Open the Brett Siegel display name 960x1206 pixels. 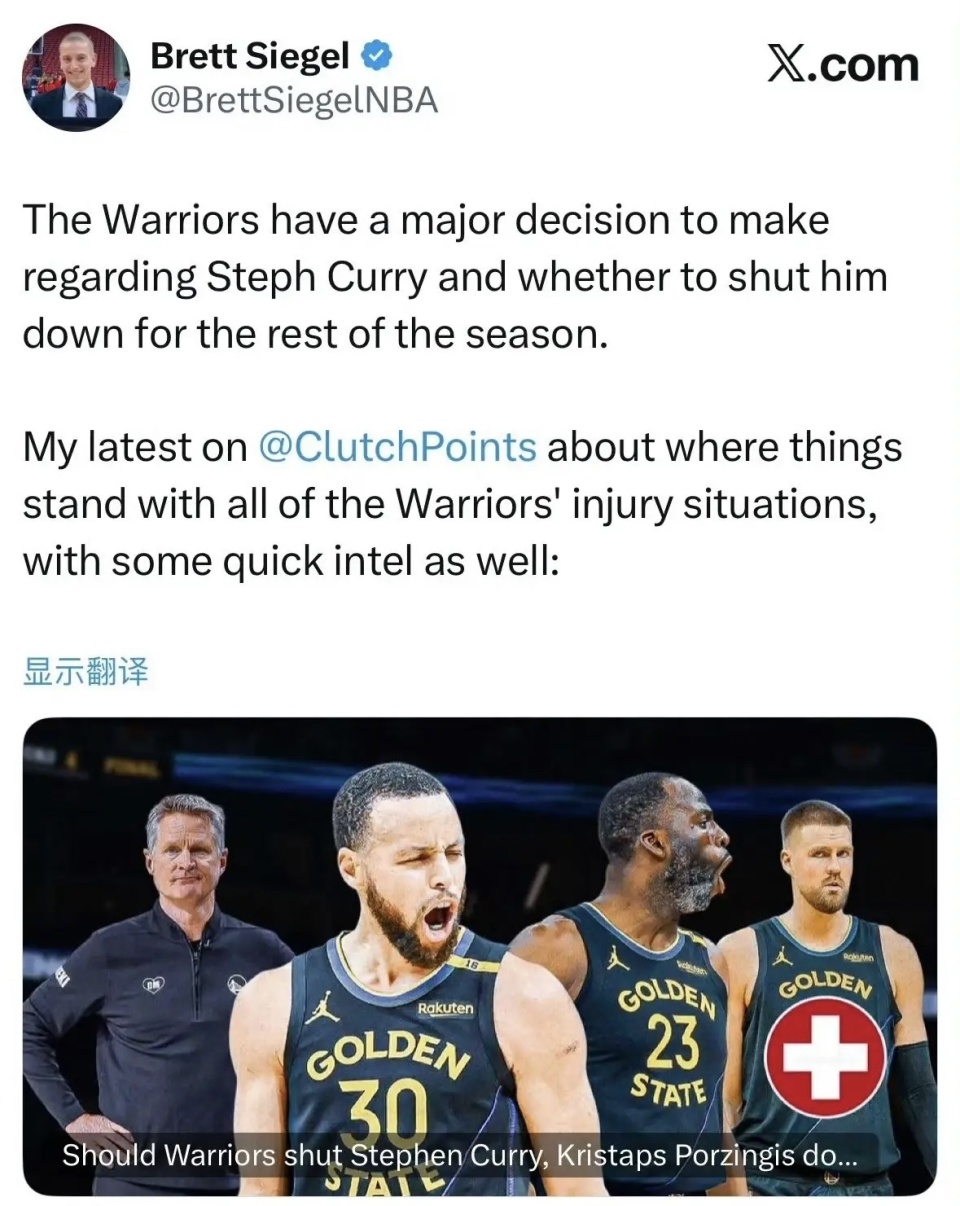pyautogui.click(x=249, y=57)
